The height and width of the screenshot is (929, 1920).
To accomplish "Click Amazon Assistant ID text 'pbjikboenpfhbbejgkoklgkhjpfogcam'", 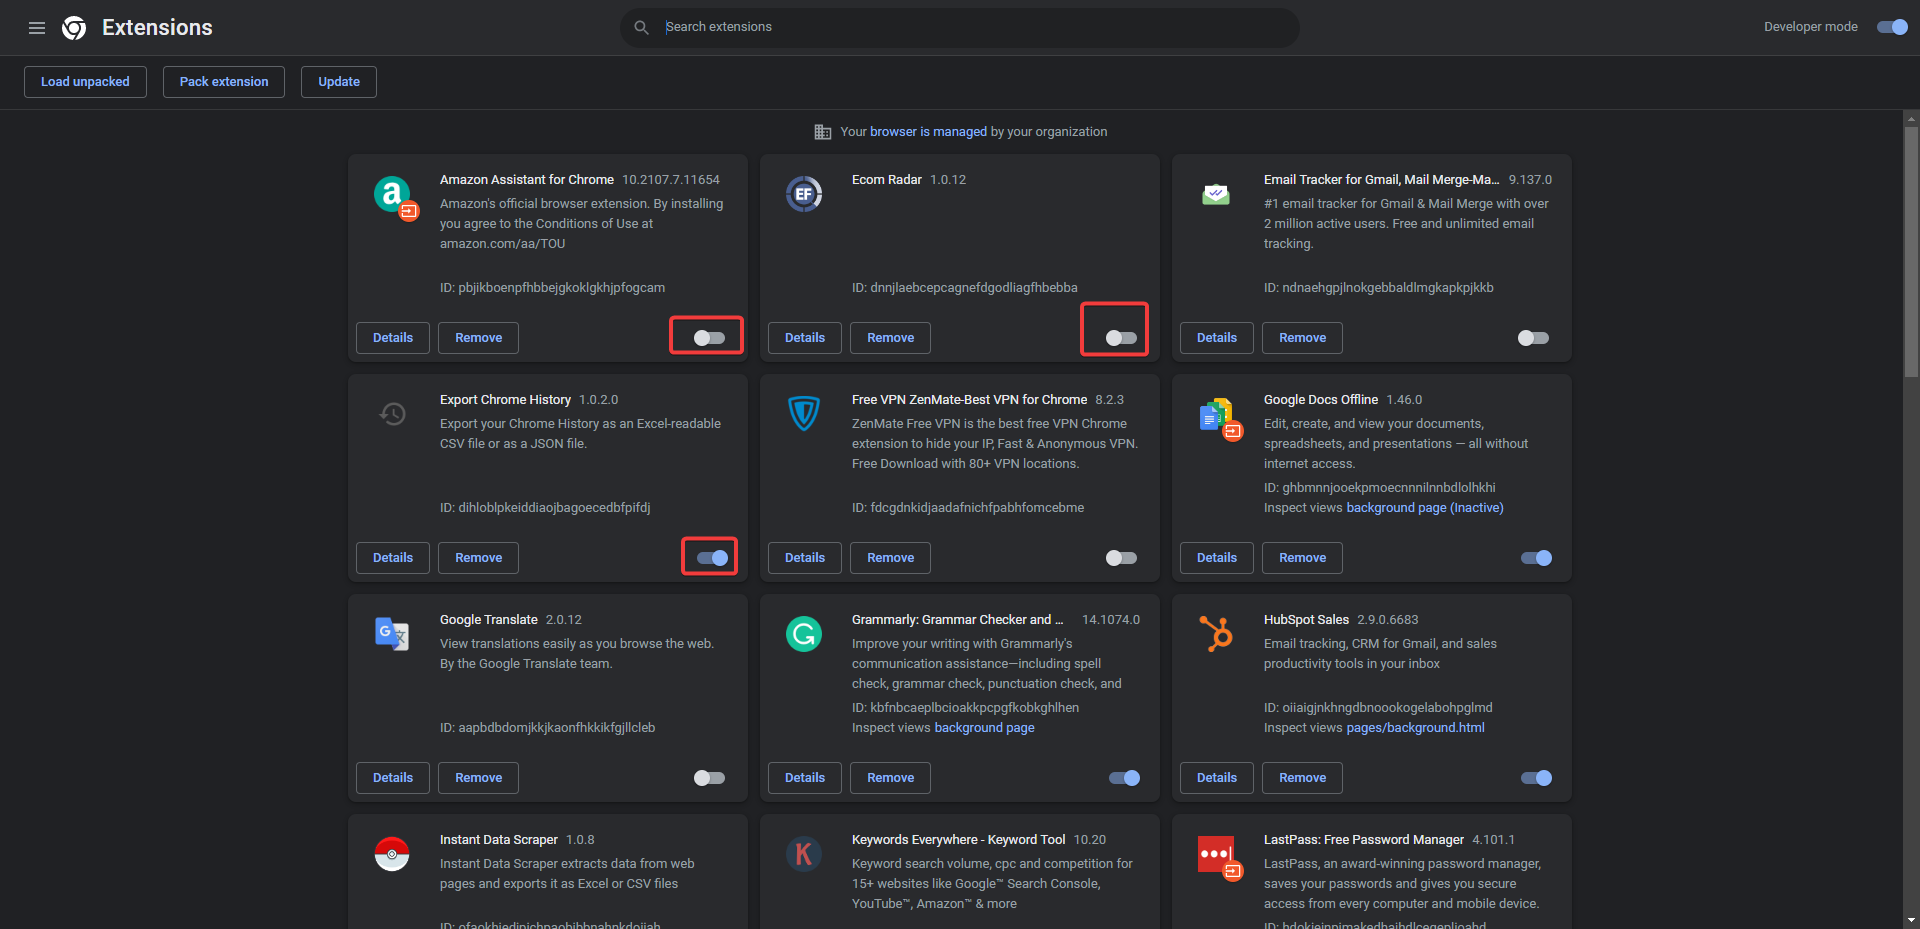I will [x=561, y=288].
